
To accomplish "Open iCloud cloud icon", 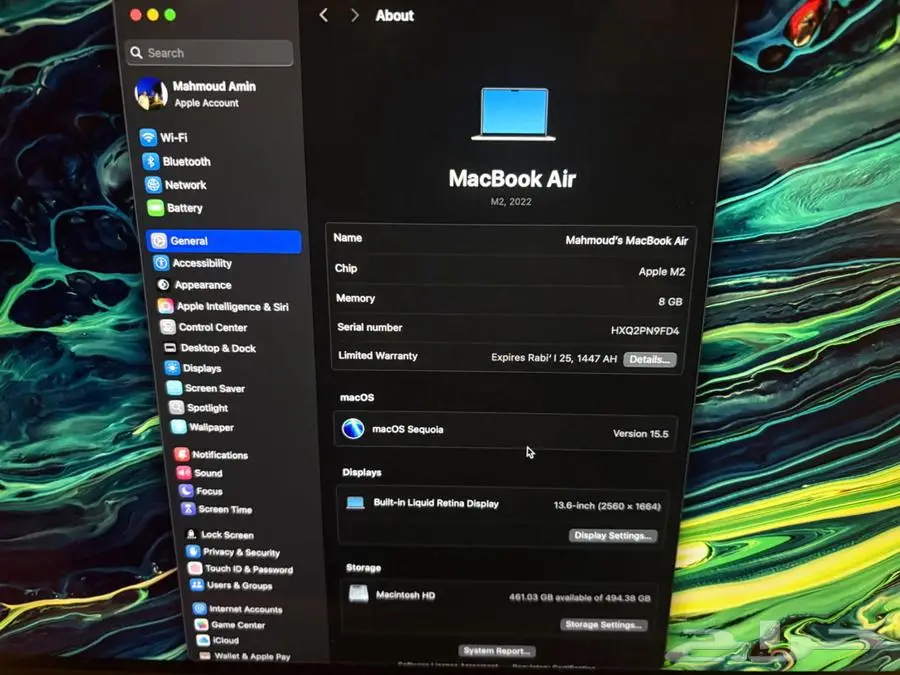I will [x=203, y=640].
